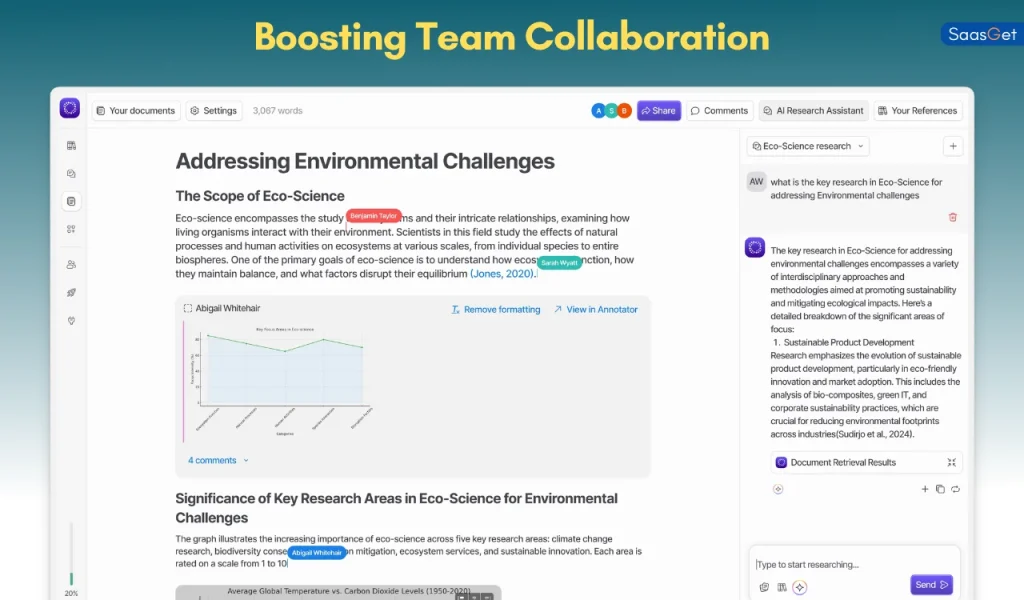The height and width of the screenshot is (600, 1024).
Task: Regenerate the AI response
Action: (955, 489)
